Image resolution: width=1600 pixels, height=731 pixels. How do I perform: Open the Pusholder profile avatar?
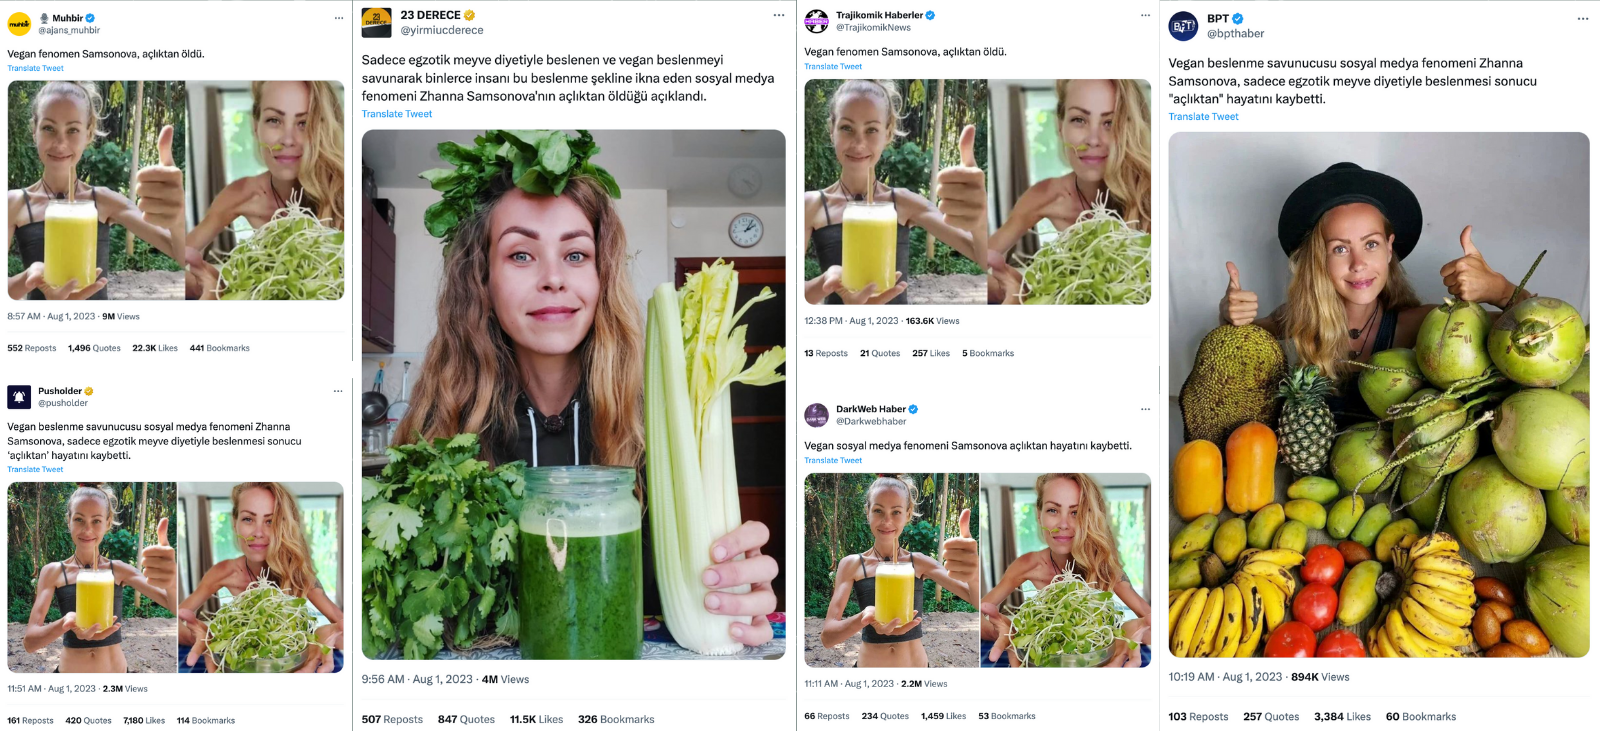(x=19, y=397)
